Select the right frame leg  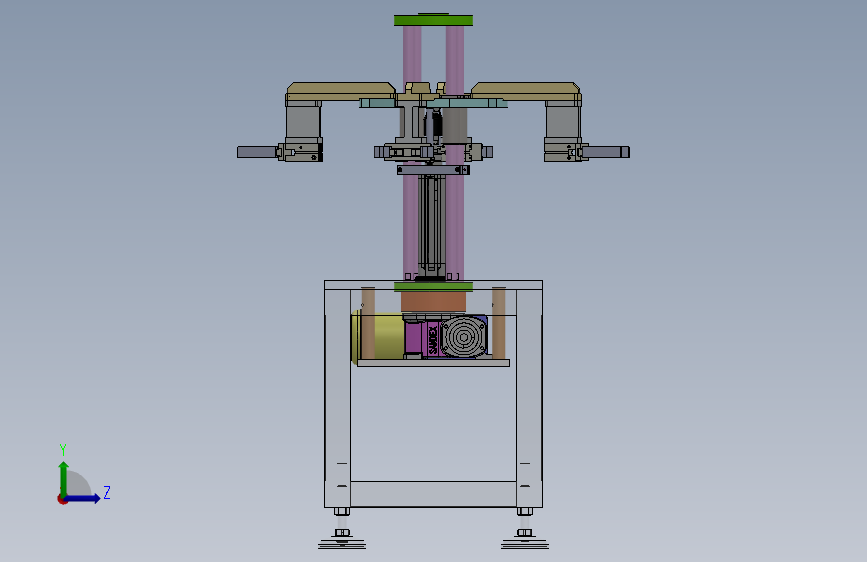click(529, 398)
